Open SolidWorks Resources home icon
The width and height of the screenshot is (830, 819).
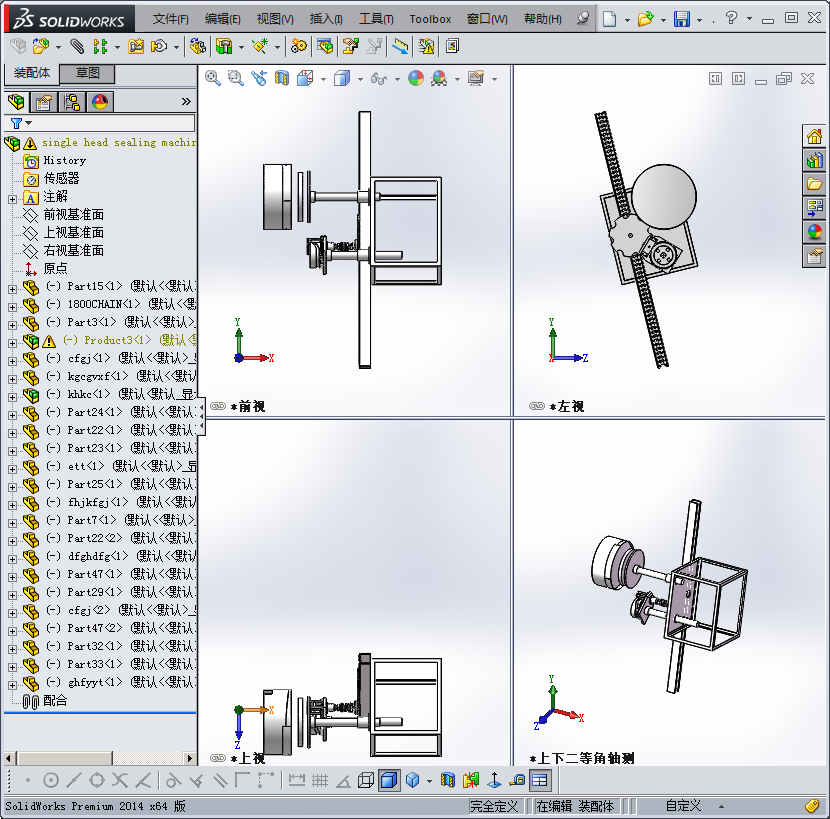point(814,137)
